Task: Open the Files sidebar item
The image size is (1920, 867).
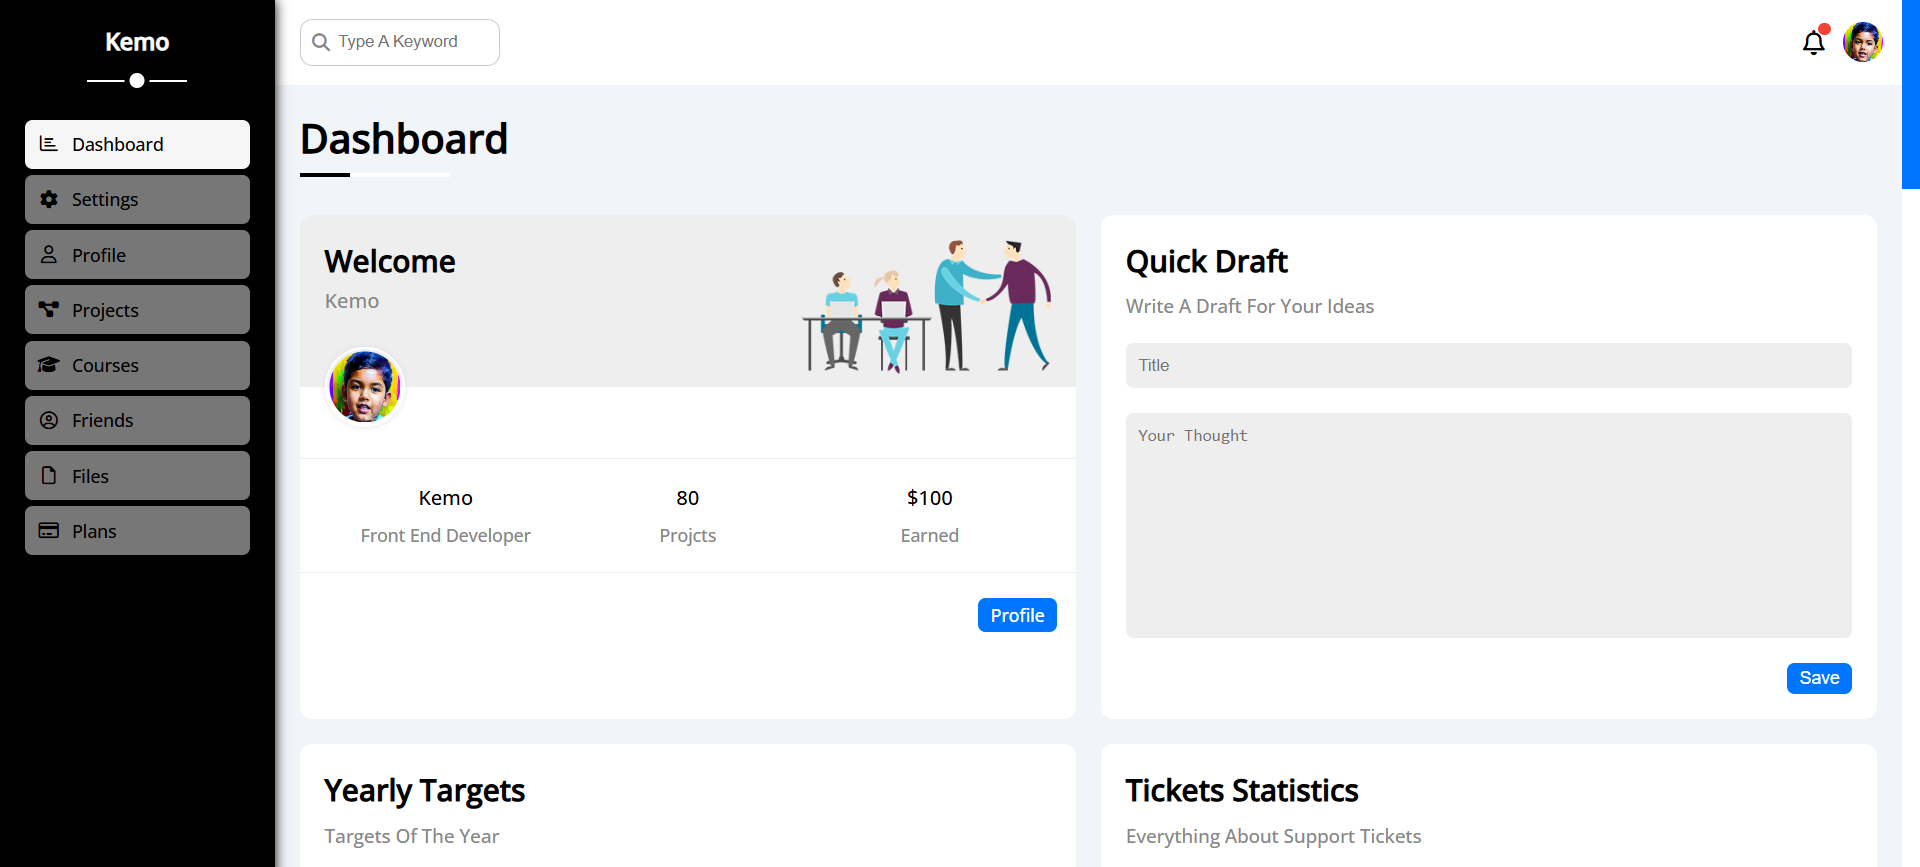Action: (x=137, y=475)
